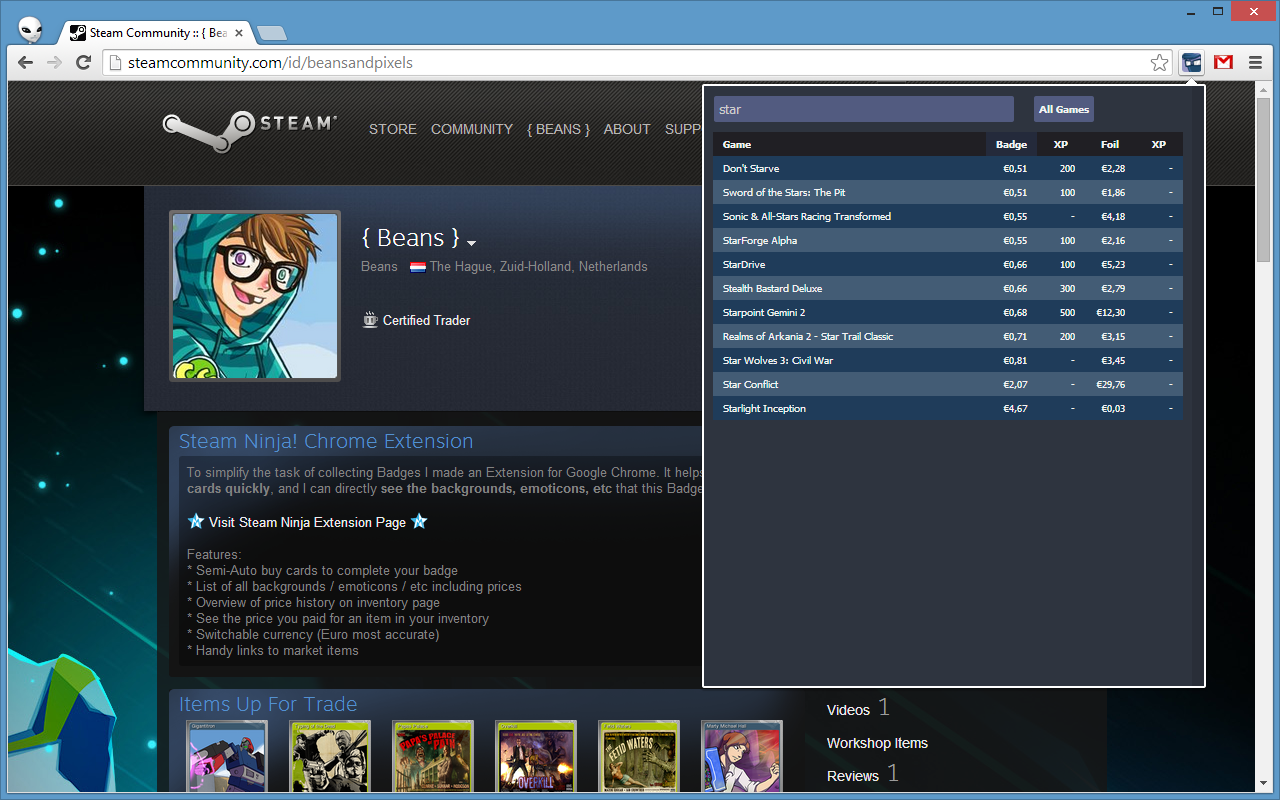The image size is (1280, 800).
Task: Bookmark this page with the star icon
Action: tap(1159, 63)
